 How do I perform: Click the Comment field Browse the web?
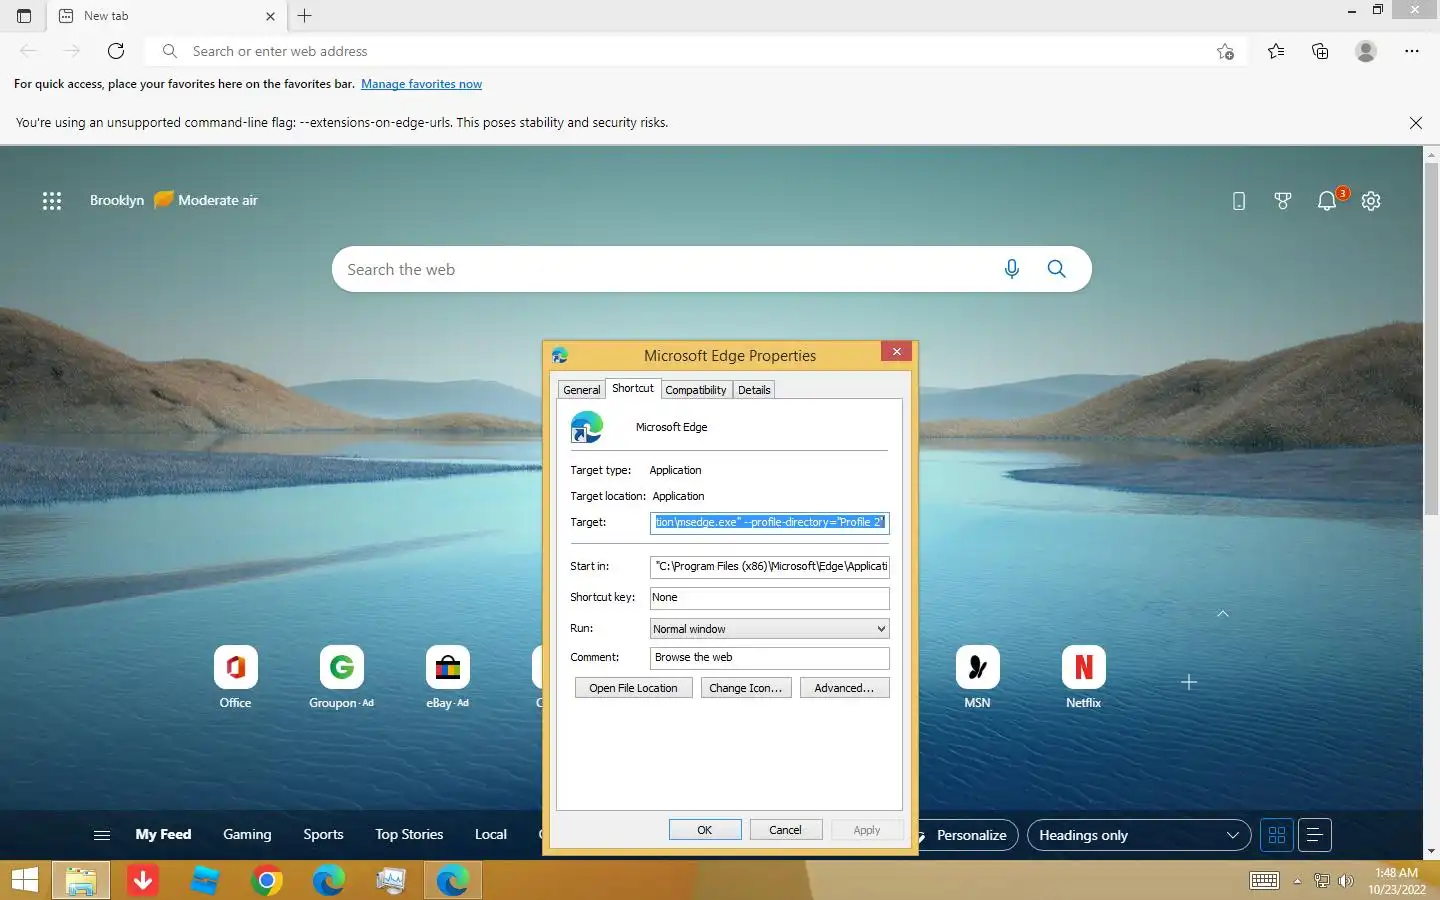[769, 657]
